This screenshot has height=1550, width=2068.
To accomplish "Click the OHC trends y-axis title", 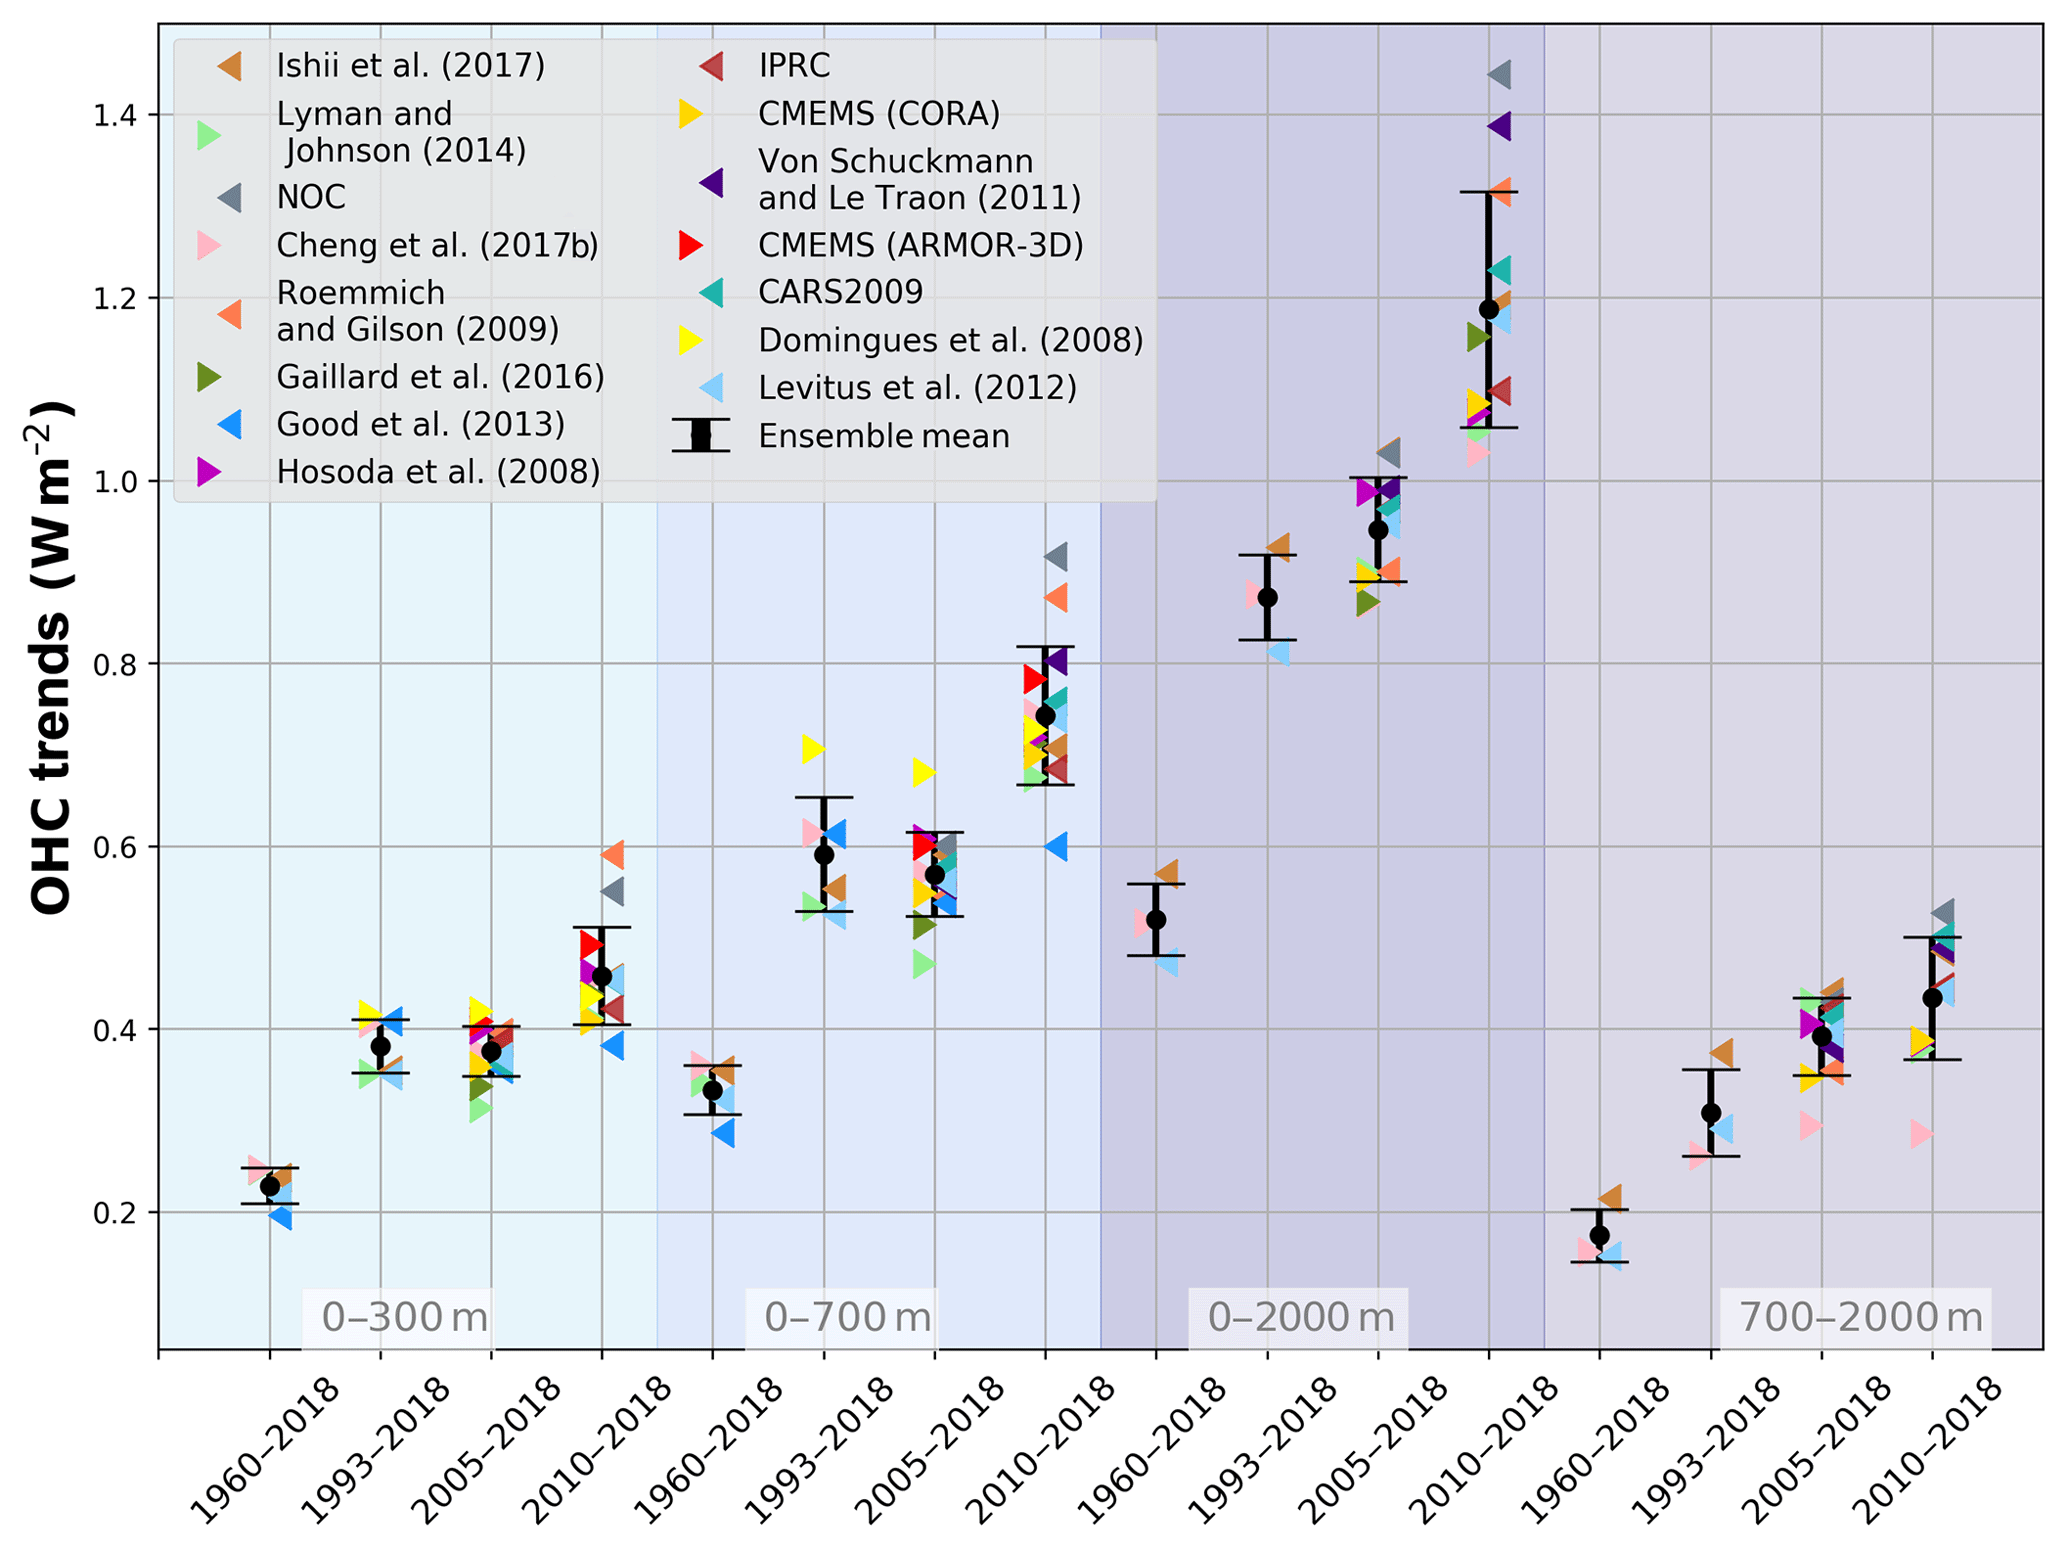I will coord(52,657).
